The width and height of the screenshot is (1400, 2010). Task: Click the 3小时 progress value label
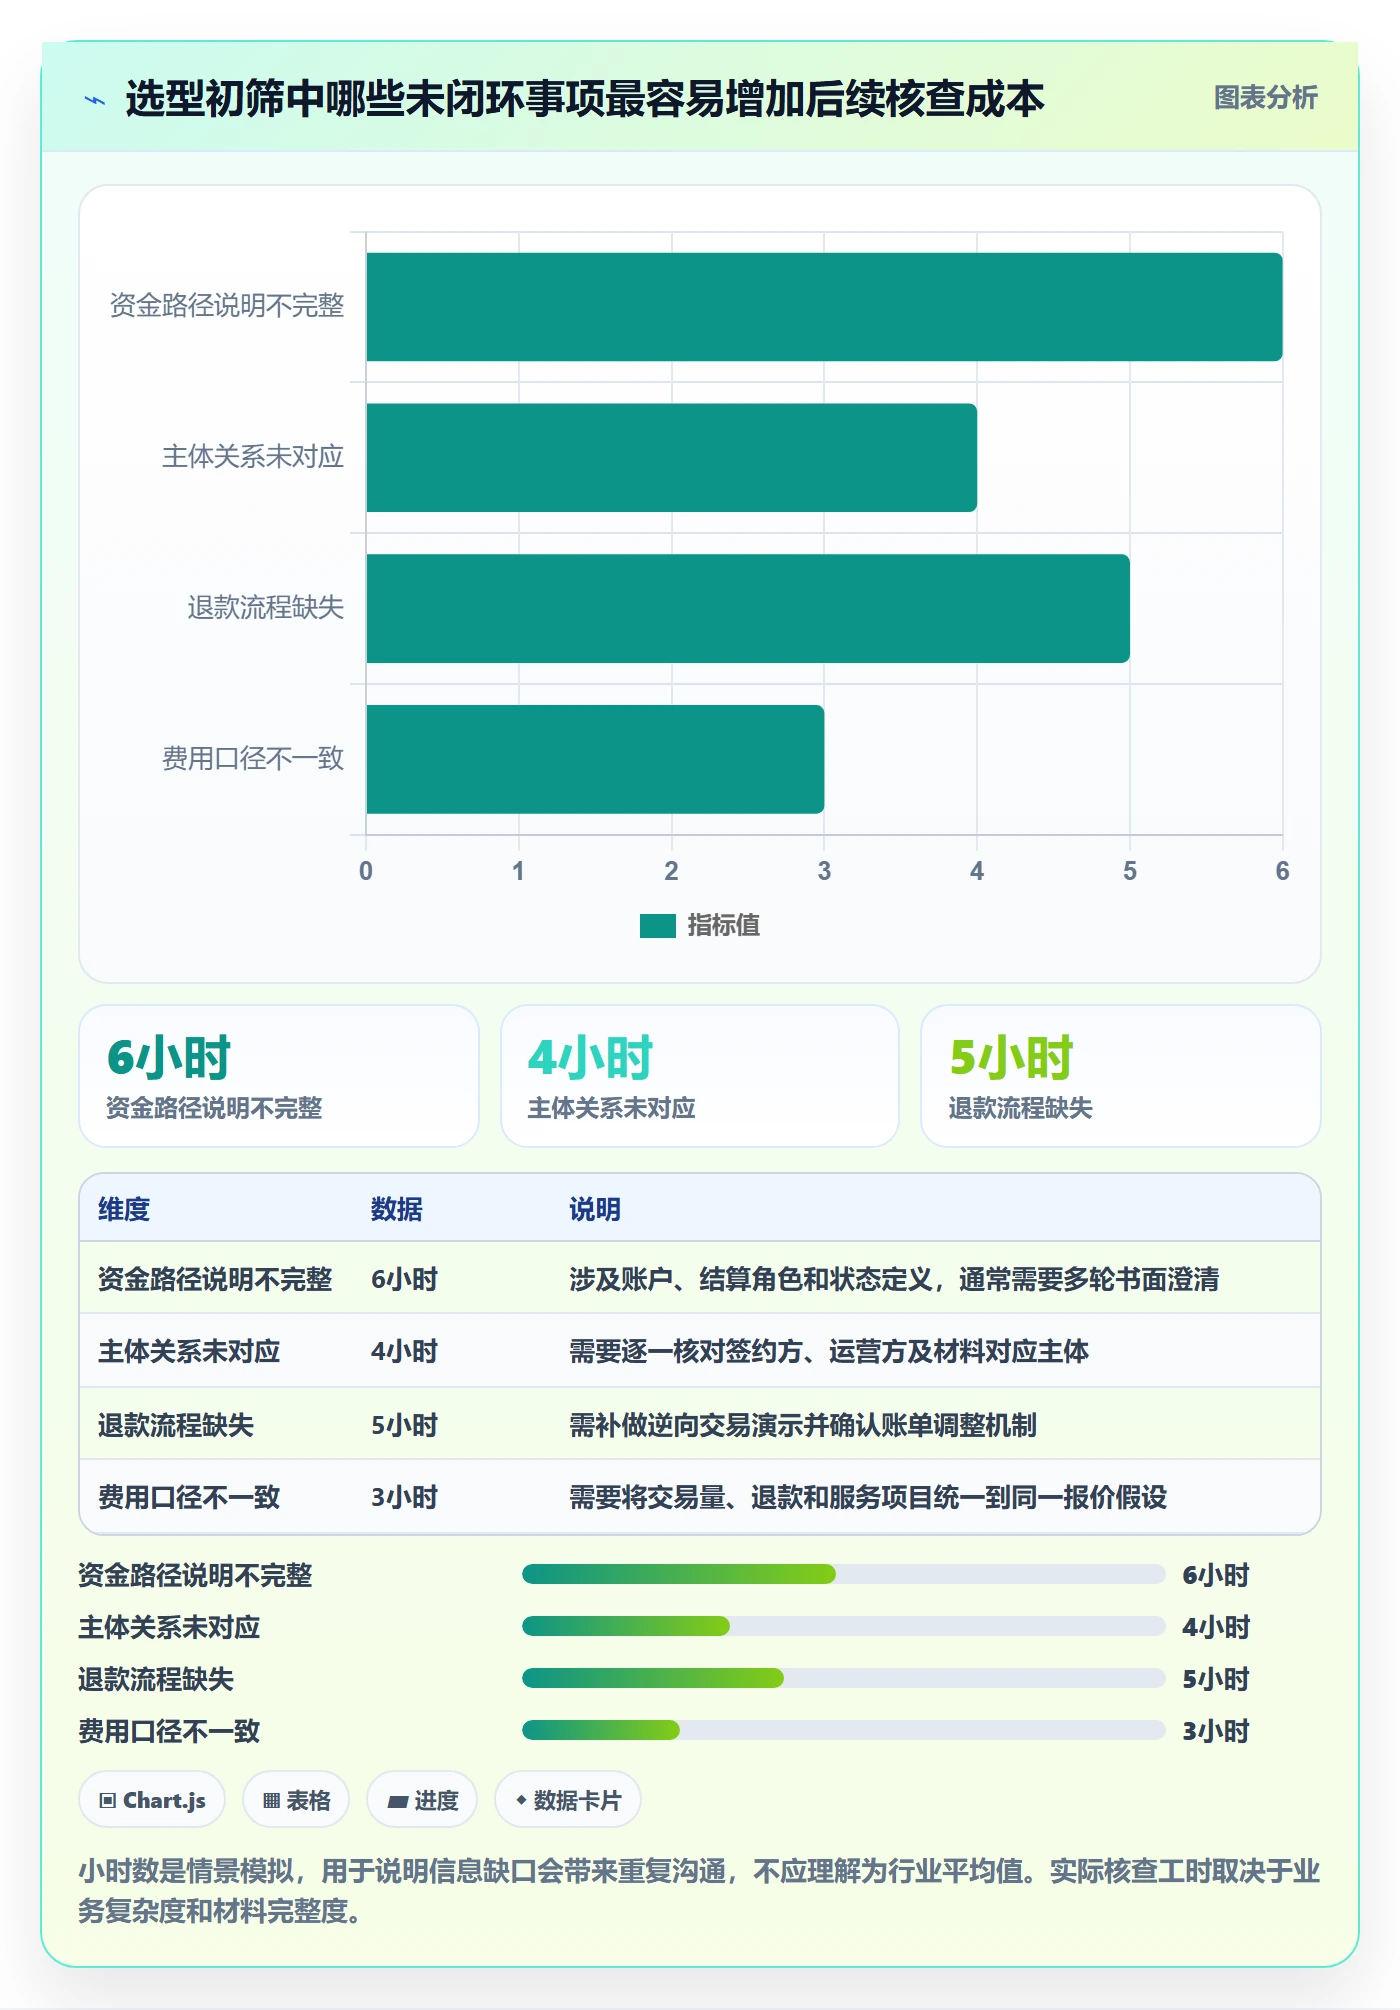1216,1731
